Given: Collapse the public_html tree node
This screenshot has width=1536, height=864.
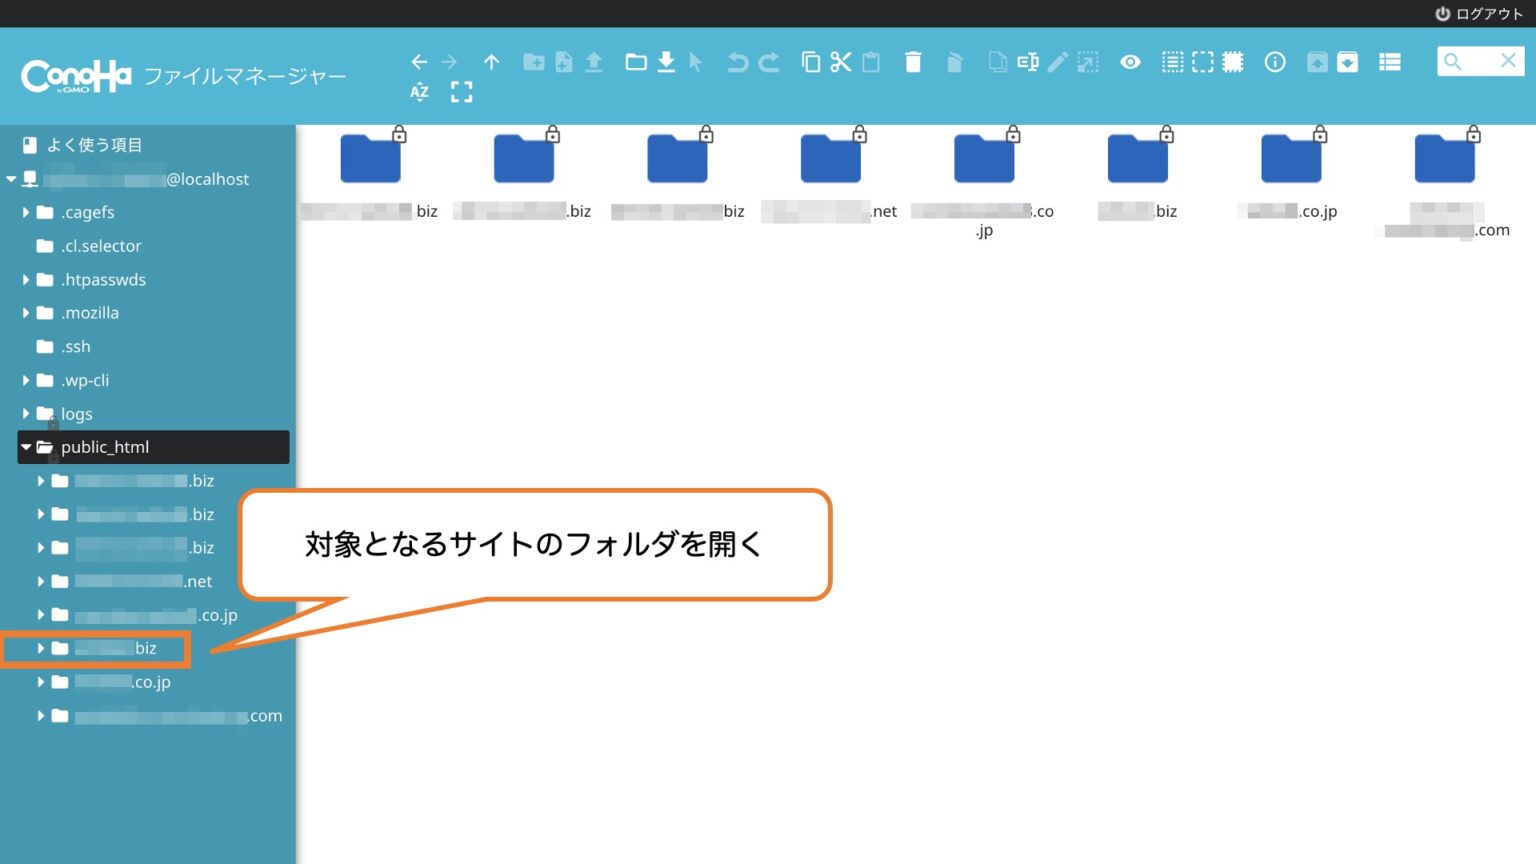Looking at the screenshot, I should (26, 447).
